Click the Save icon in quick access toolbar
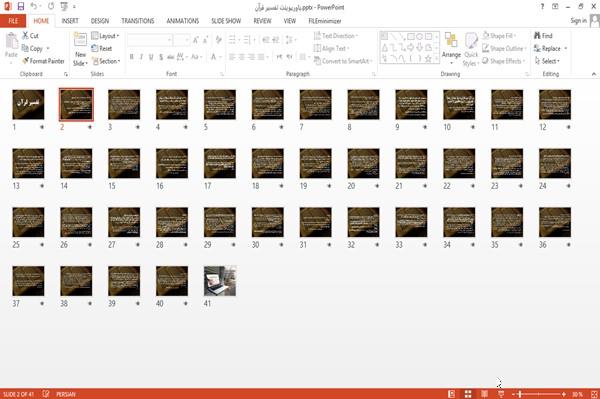Viewport: 600px width, 399px height. (21, 7)
